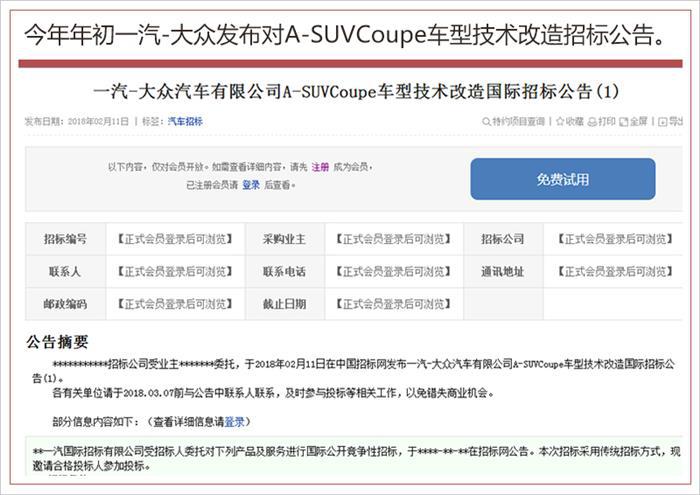Click the 特约项目查询 text label
Image resolution: width=700 pixels, height=495 pixels.
(x=518, y=121)
